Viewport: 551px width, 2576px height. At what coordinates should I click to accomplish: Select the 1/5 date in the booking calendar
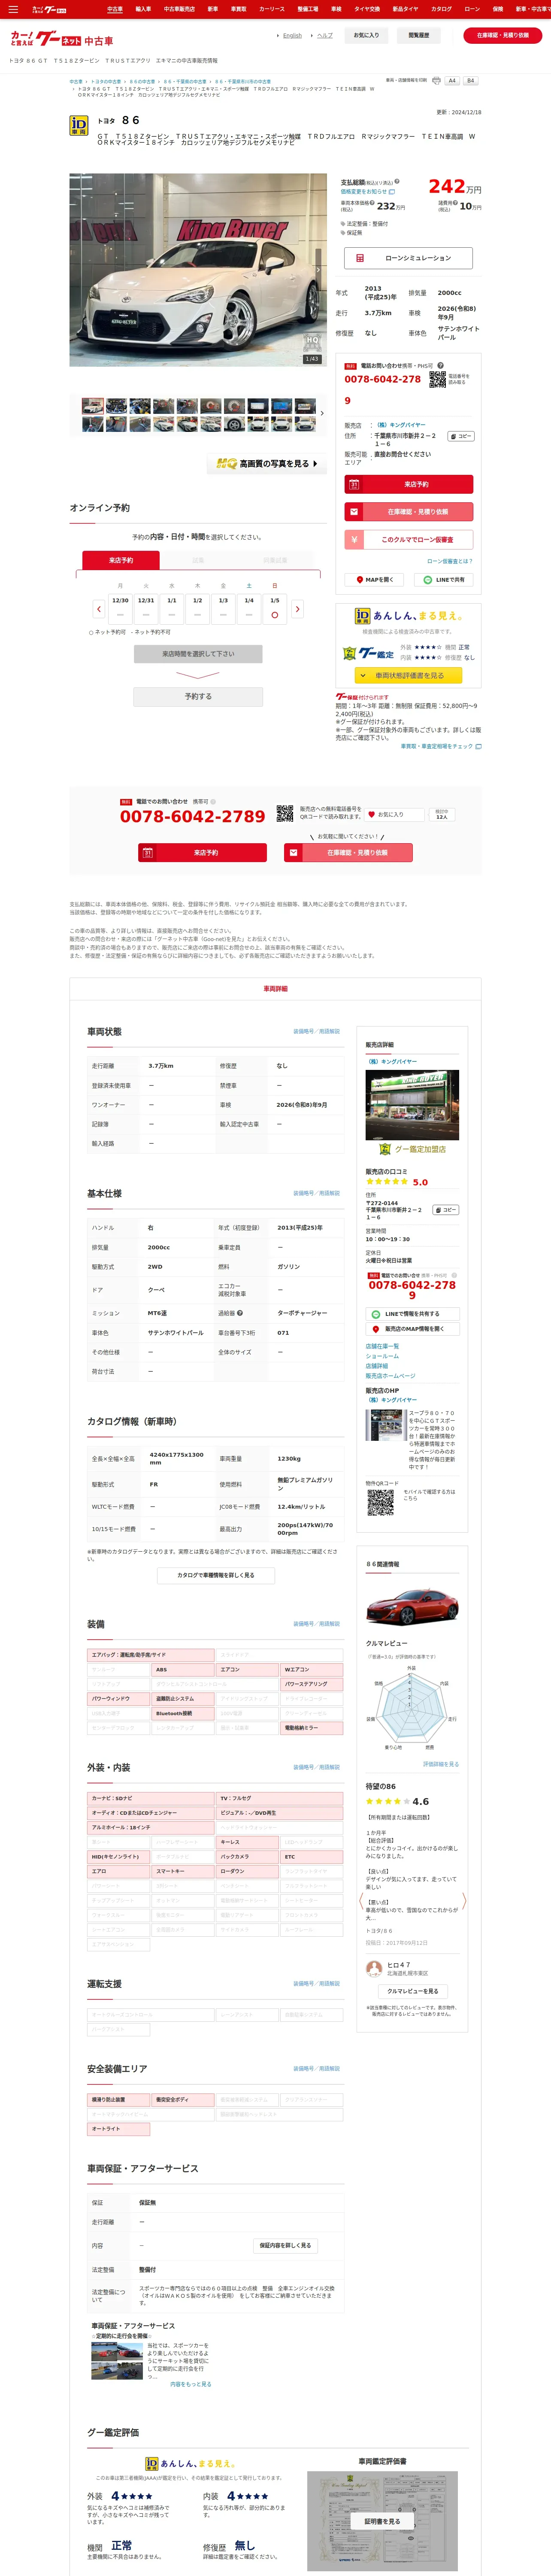[x=275, y=608]
